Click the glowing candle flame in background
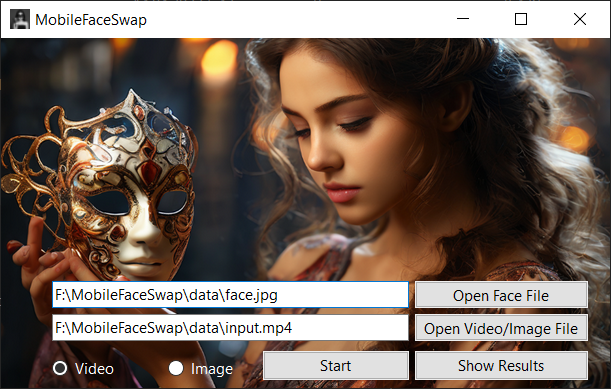 pyautogui.click(x=219, y=58)
